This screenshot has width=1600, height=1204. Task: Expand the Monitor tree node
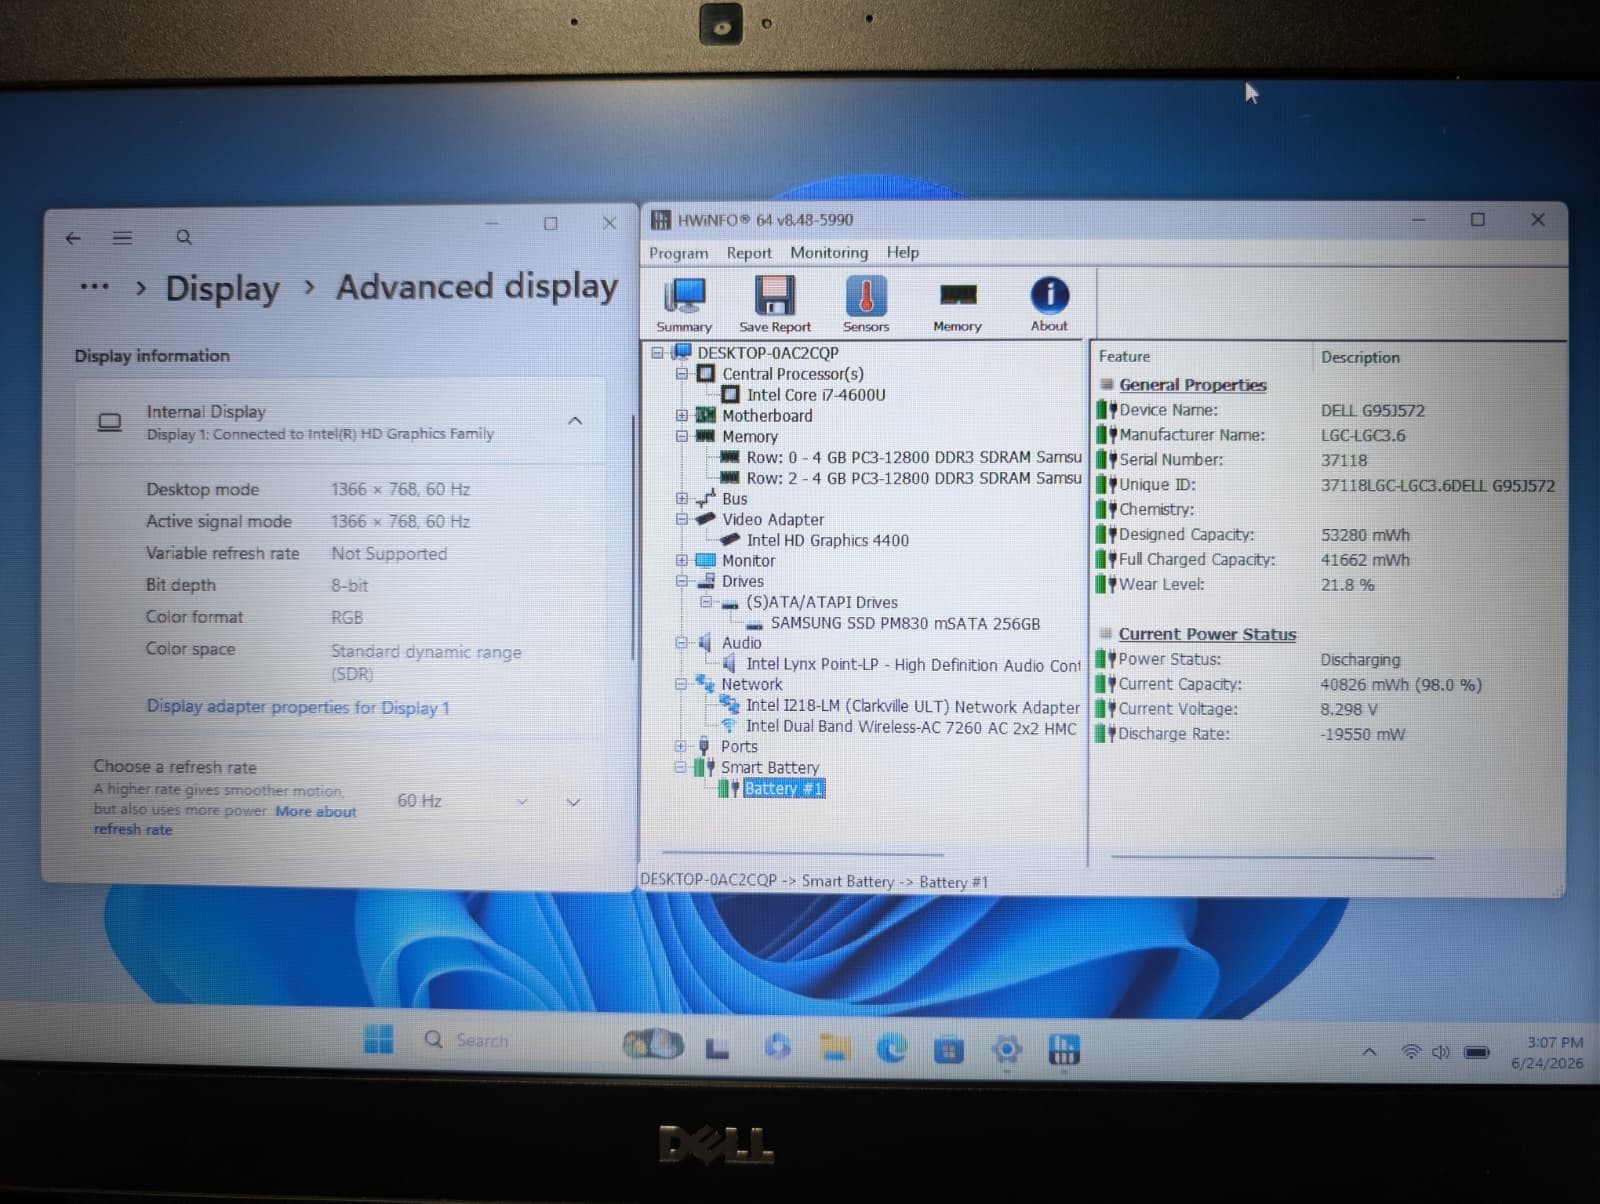point(682,560)
